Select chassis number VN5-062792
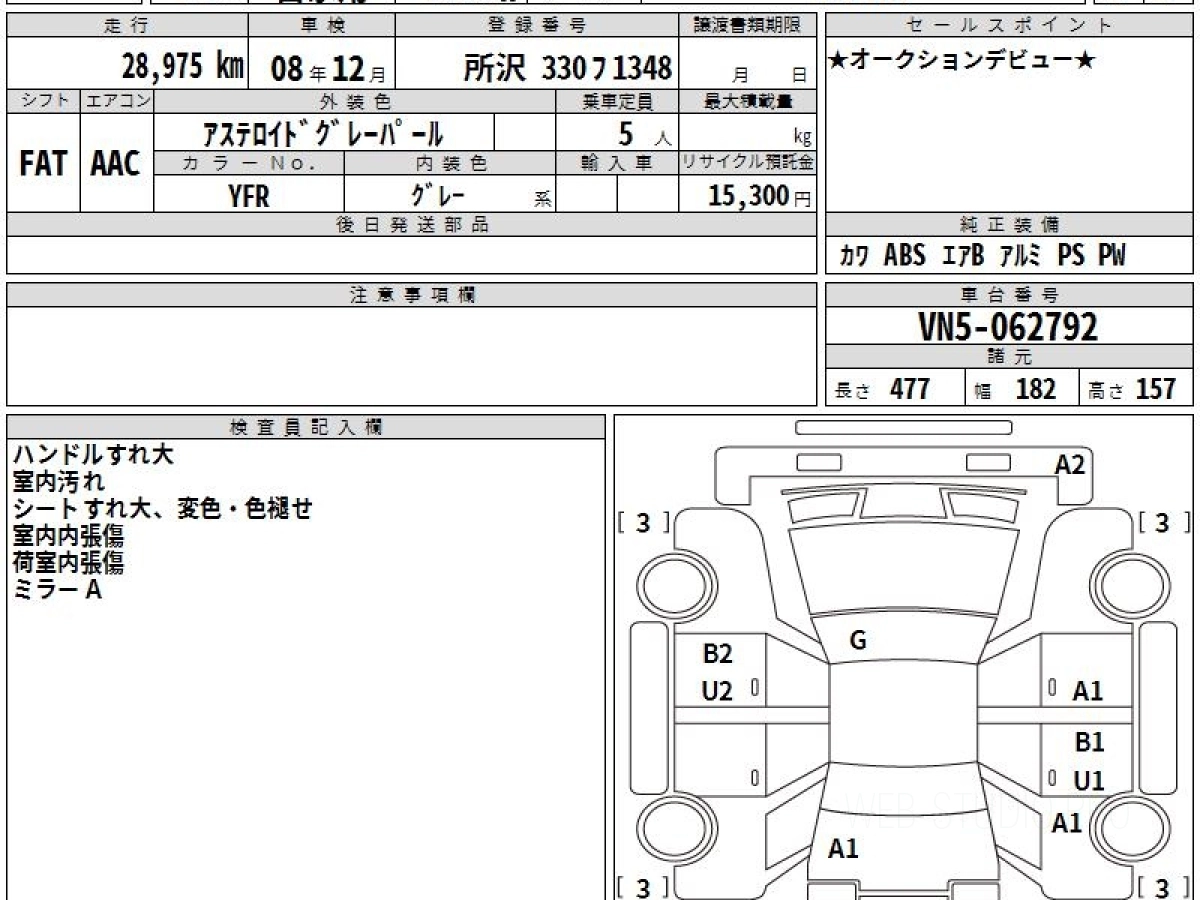Screen dimensions: 1200x900 point(1008,326)
